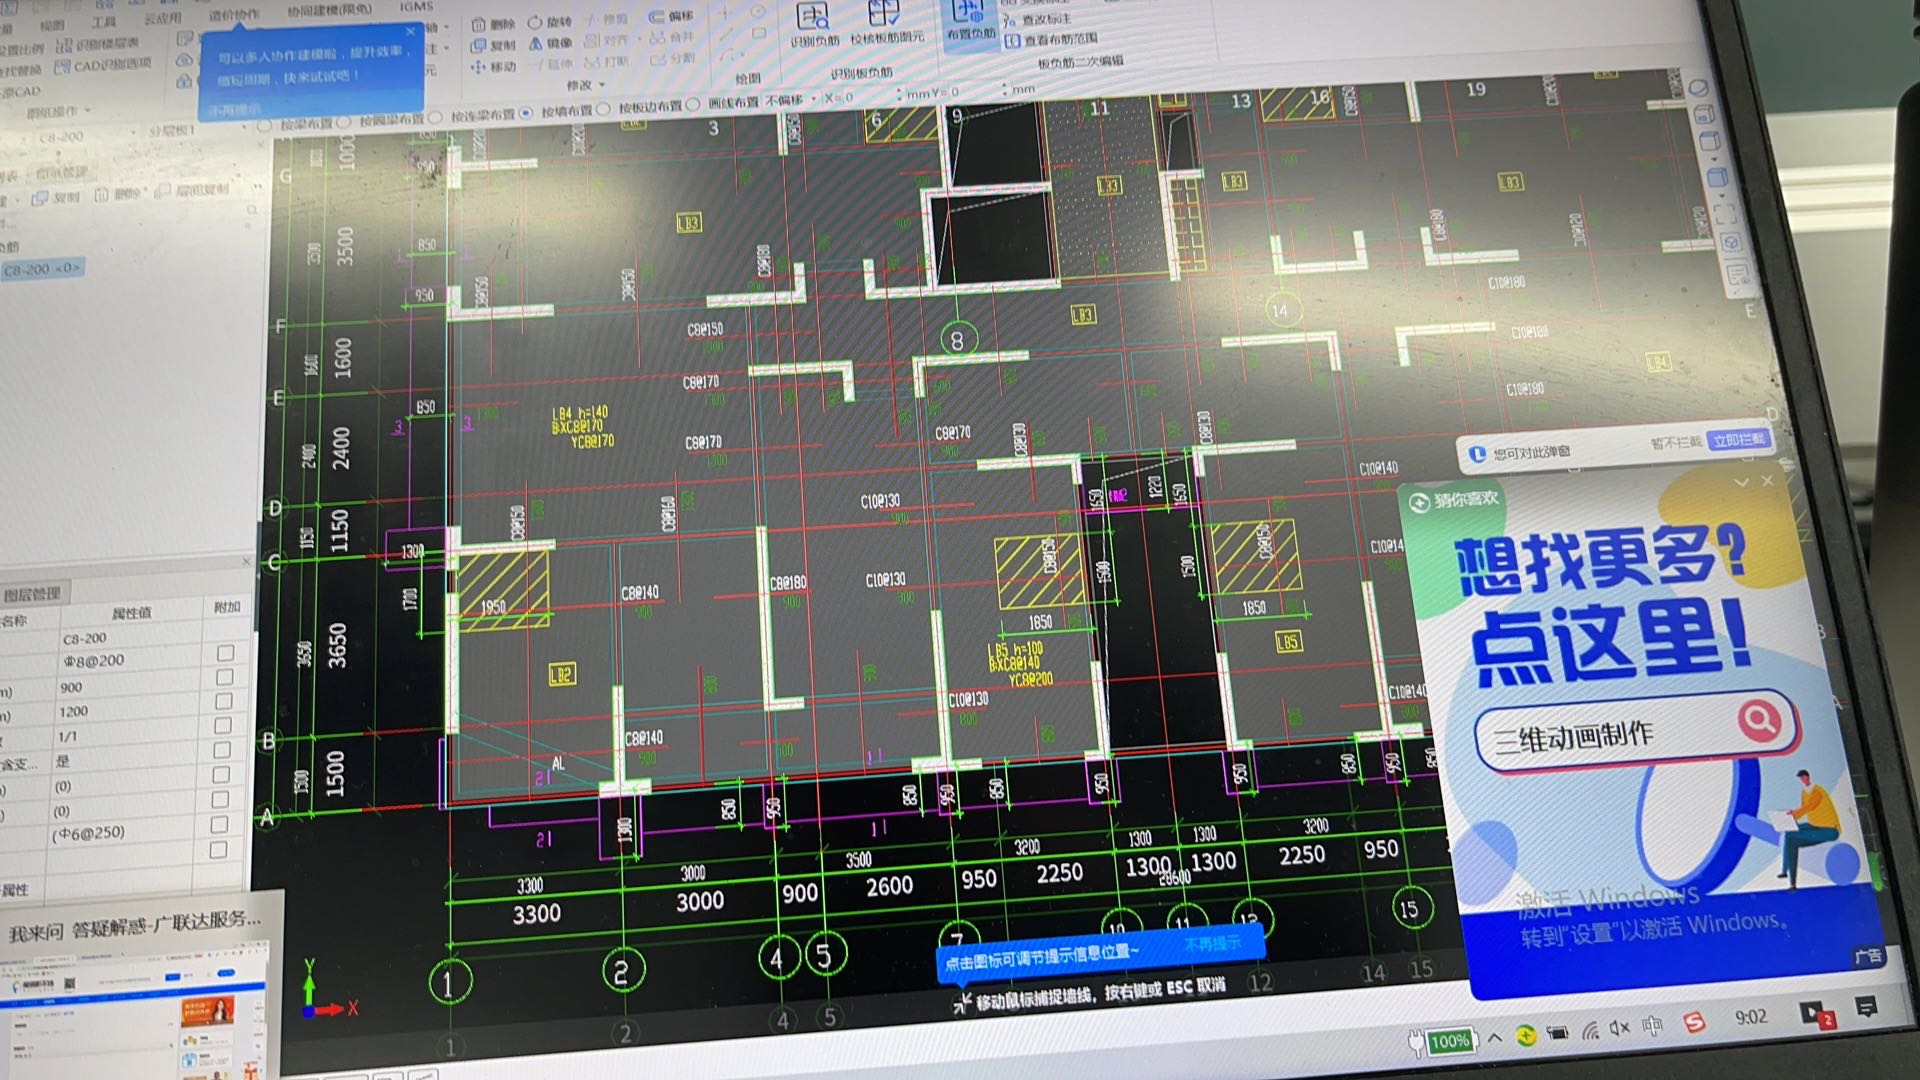Click the 立即拦截 button
Image resolution: width=1920 pixels, height=1080 pixels.
pos(1739,440)
